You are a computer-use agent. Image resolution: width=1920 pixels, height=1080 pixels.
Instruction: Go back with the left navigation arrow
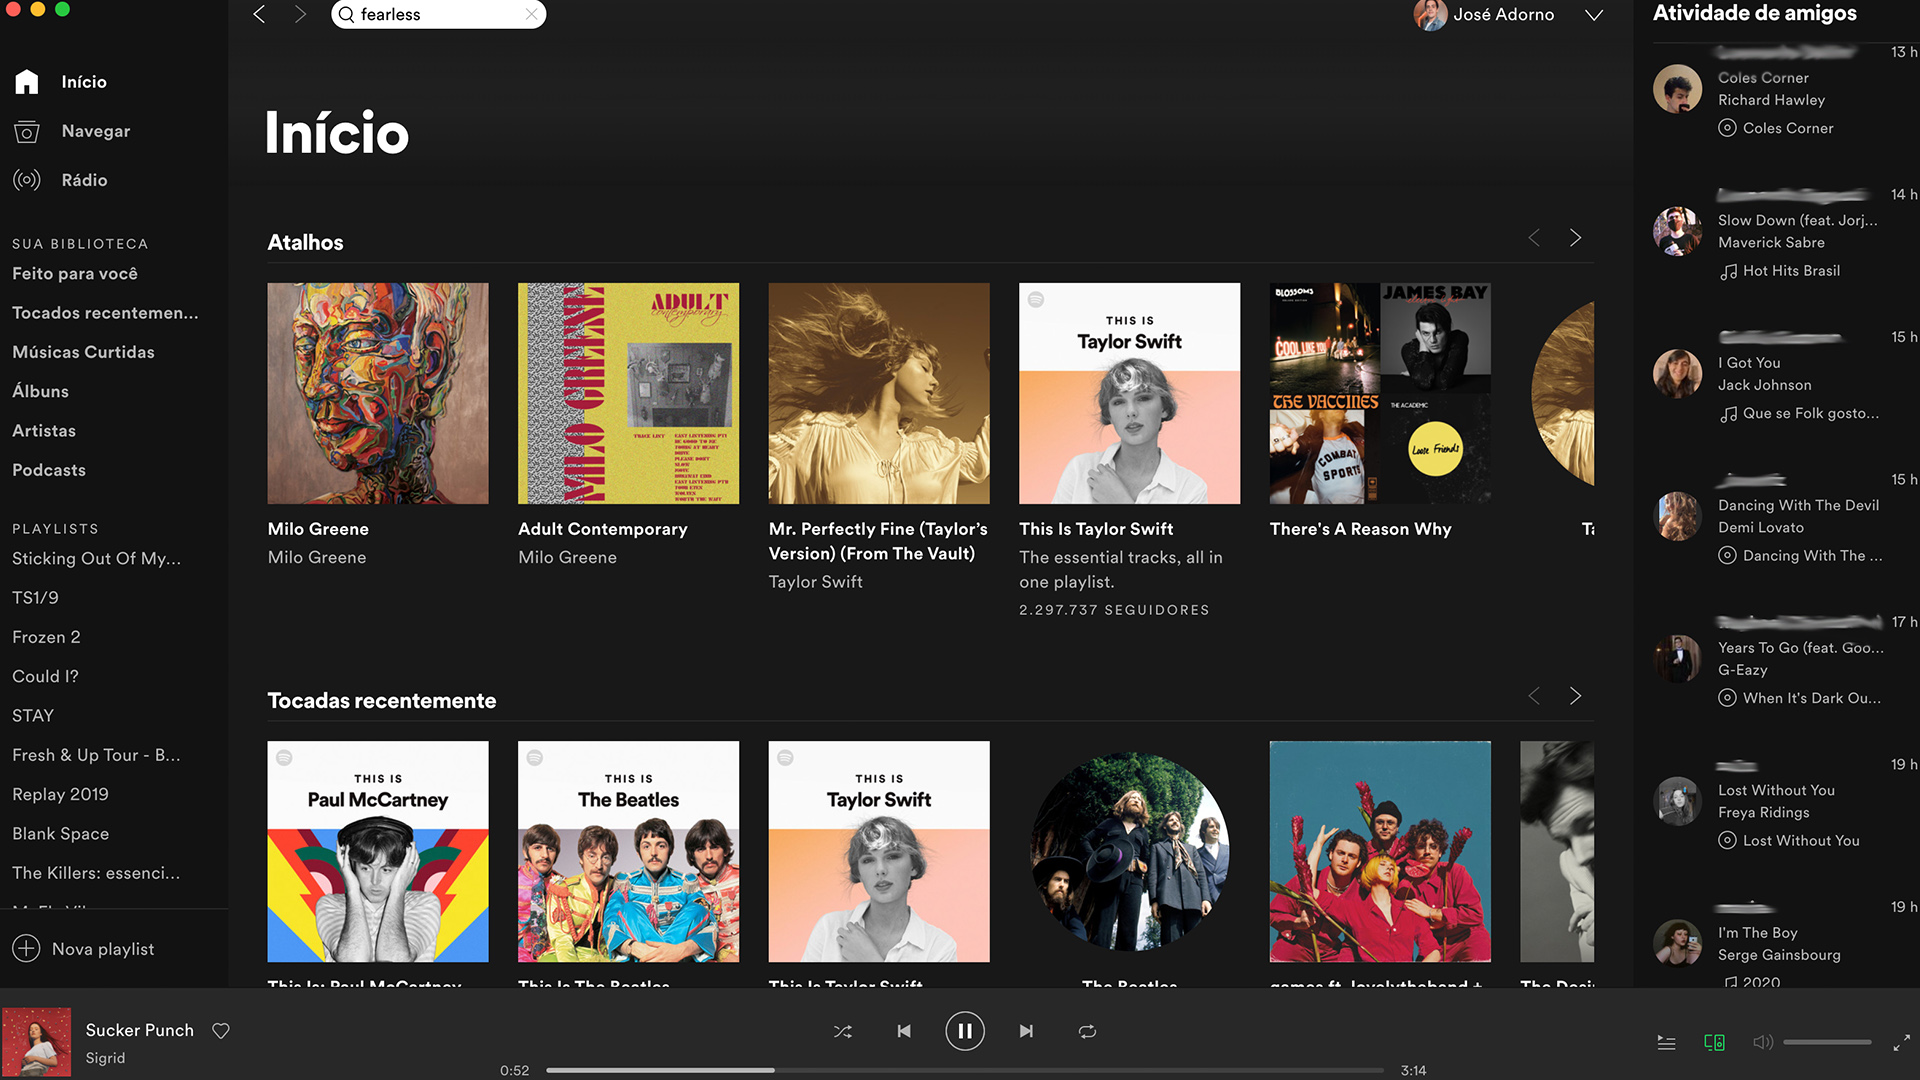point(259,14)
